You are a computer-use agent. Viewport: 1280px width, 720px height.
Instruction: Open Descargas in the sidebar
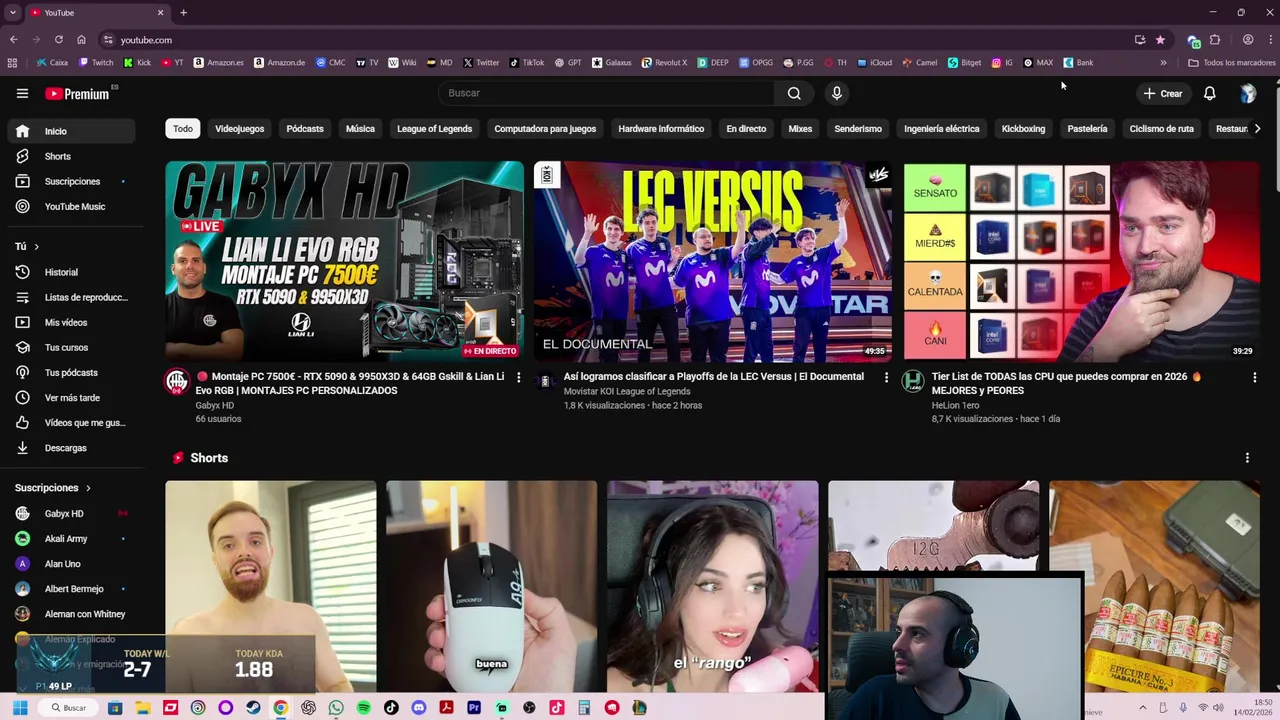click(71, 447)
